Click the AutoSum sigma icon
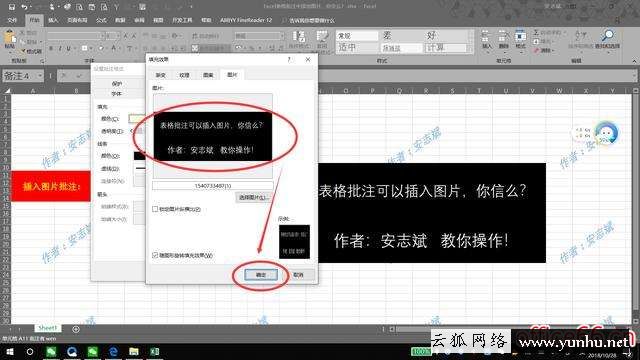Screen dimensions: 640x360 (x=536, y=32)
